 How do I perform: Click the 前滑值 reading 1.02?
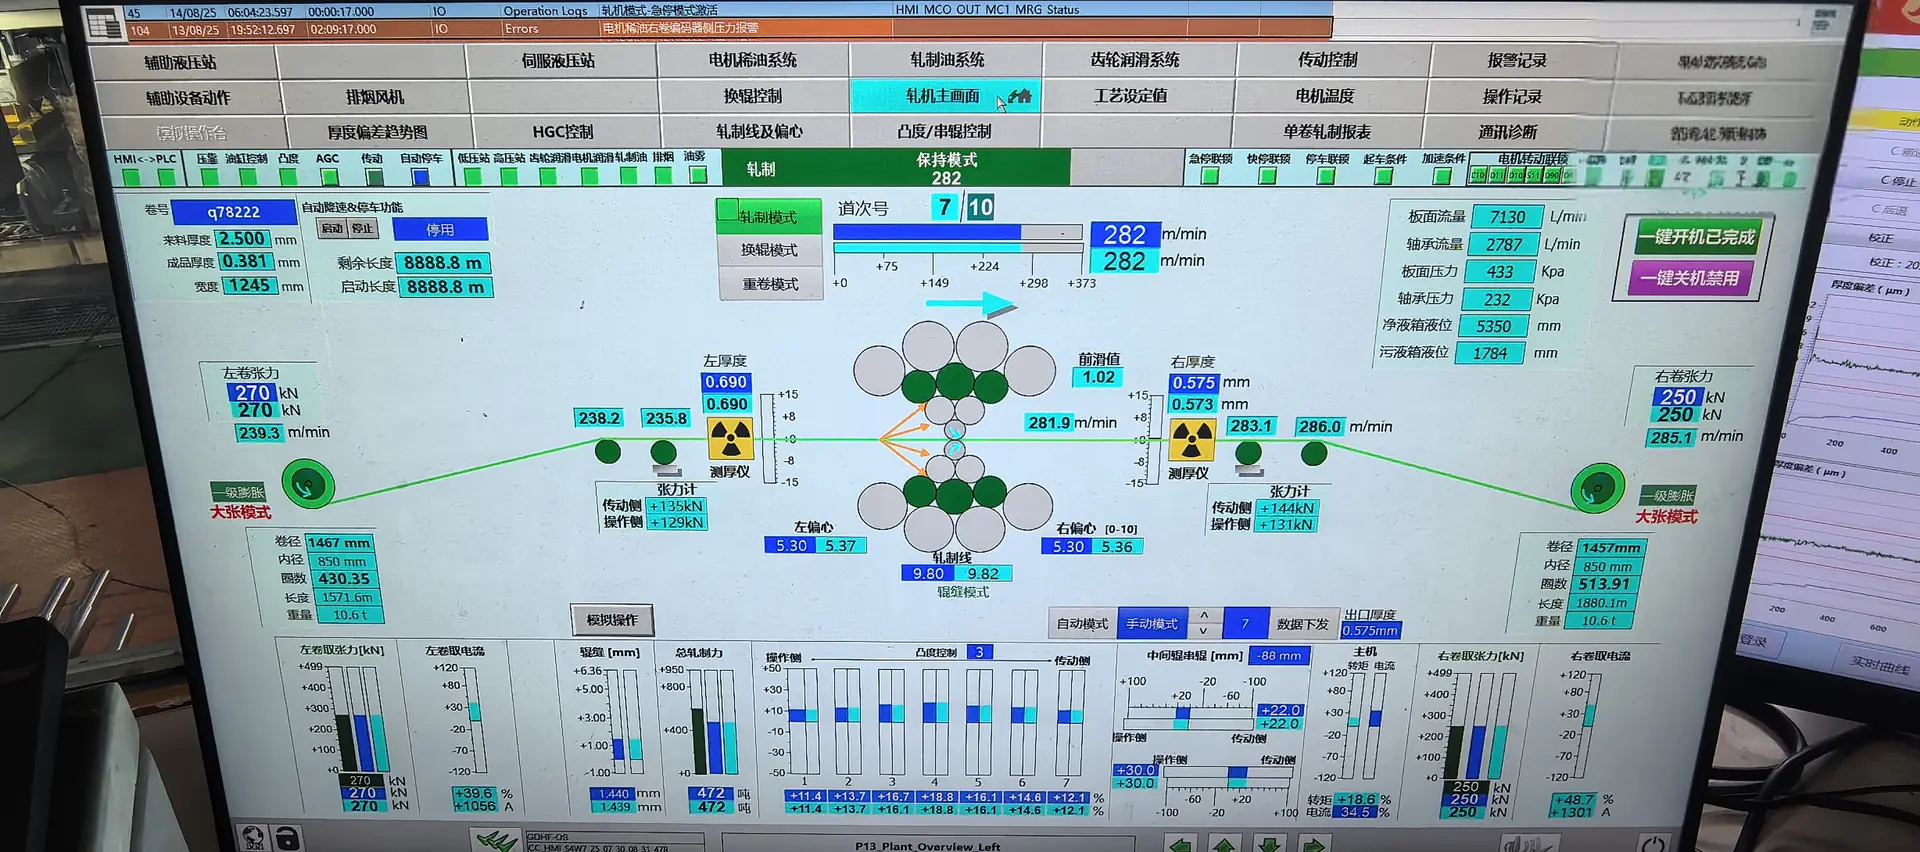[x=1098, y=377]
